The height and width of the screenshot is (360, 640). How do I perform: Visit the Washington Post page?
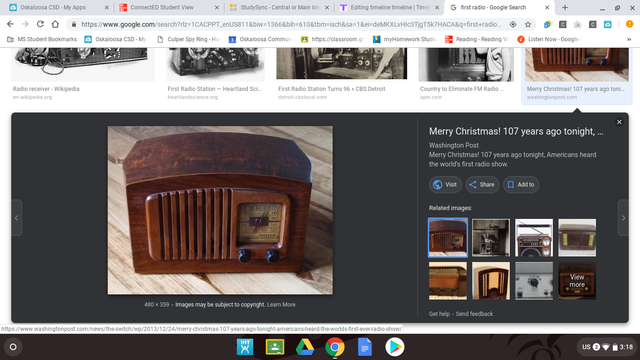pos(445,184)
